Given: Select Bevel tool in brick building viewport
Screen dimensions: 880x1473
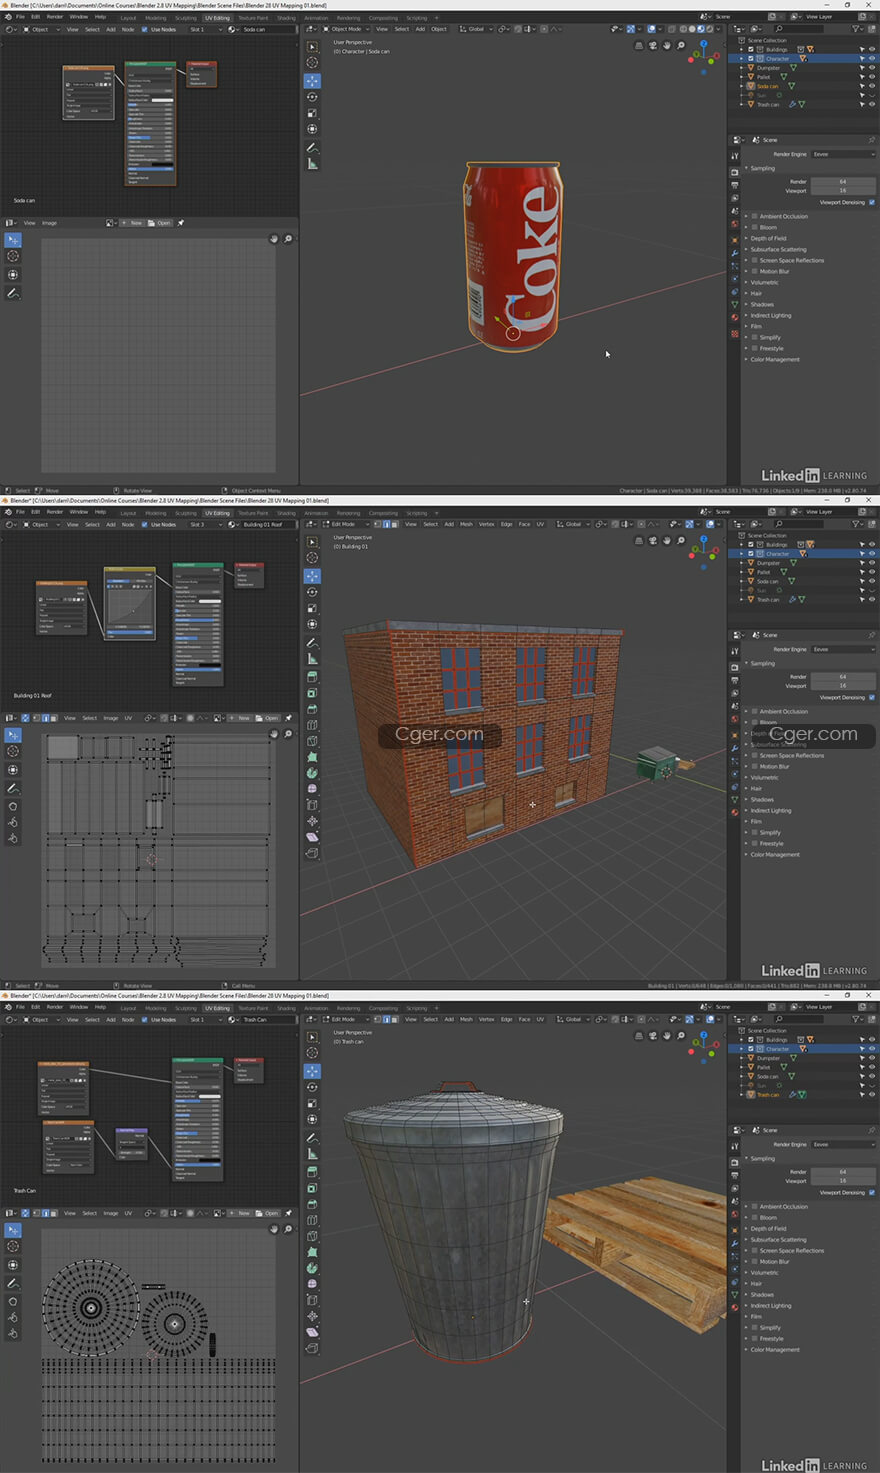Looking at the screenshot, I should (x=312, y=709).
